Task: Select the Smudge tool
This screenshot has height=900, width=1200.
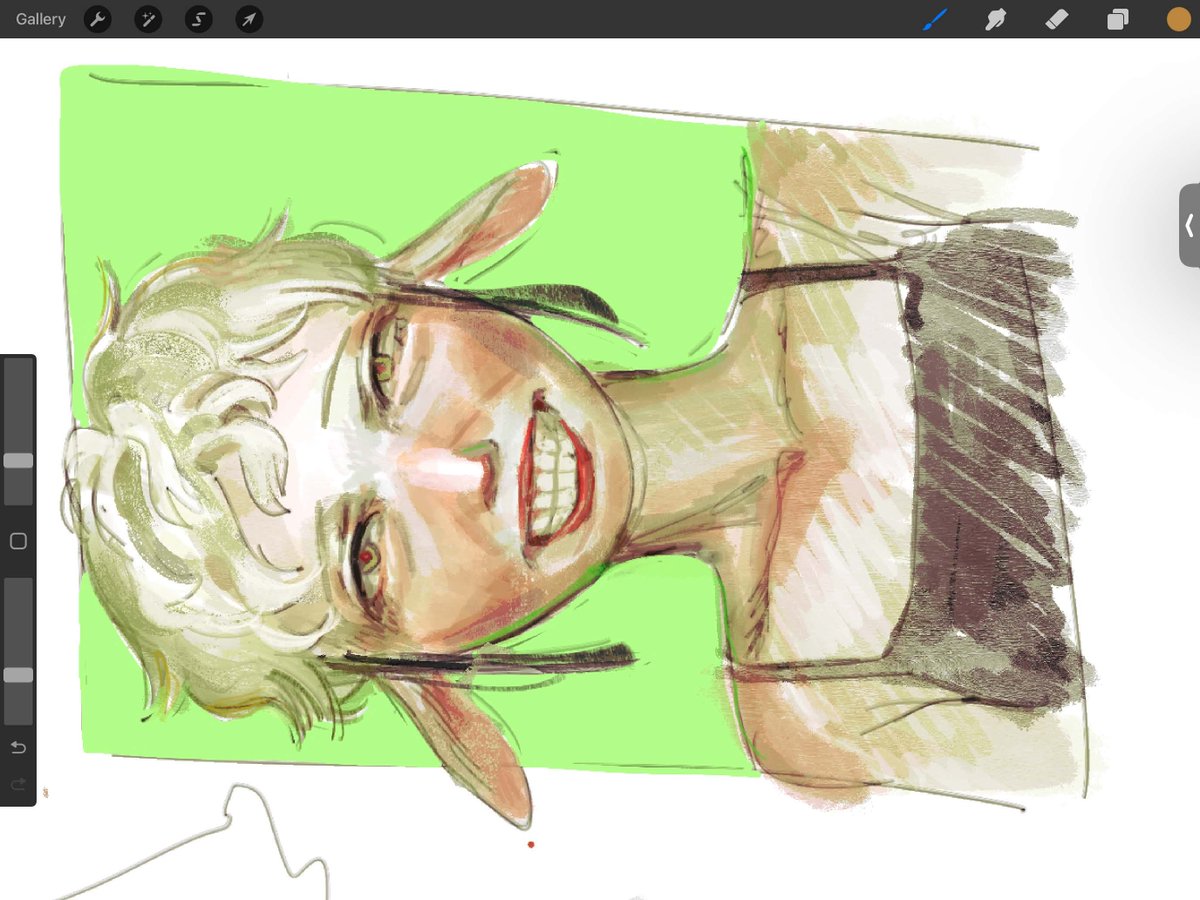Action: [x=995, y=19]
